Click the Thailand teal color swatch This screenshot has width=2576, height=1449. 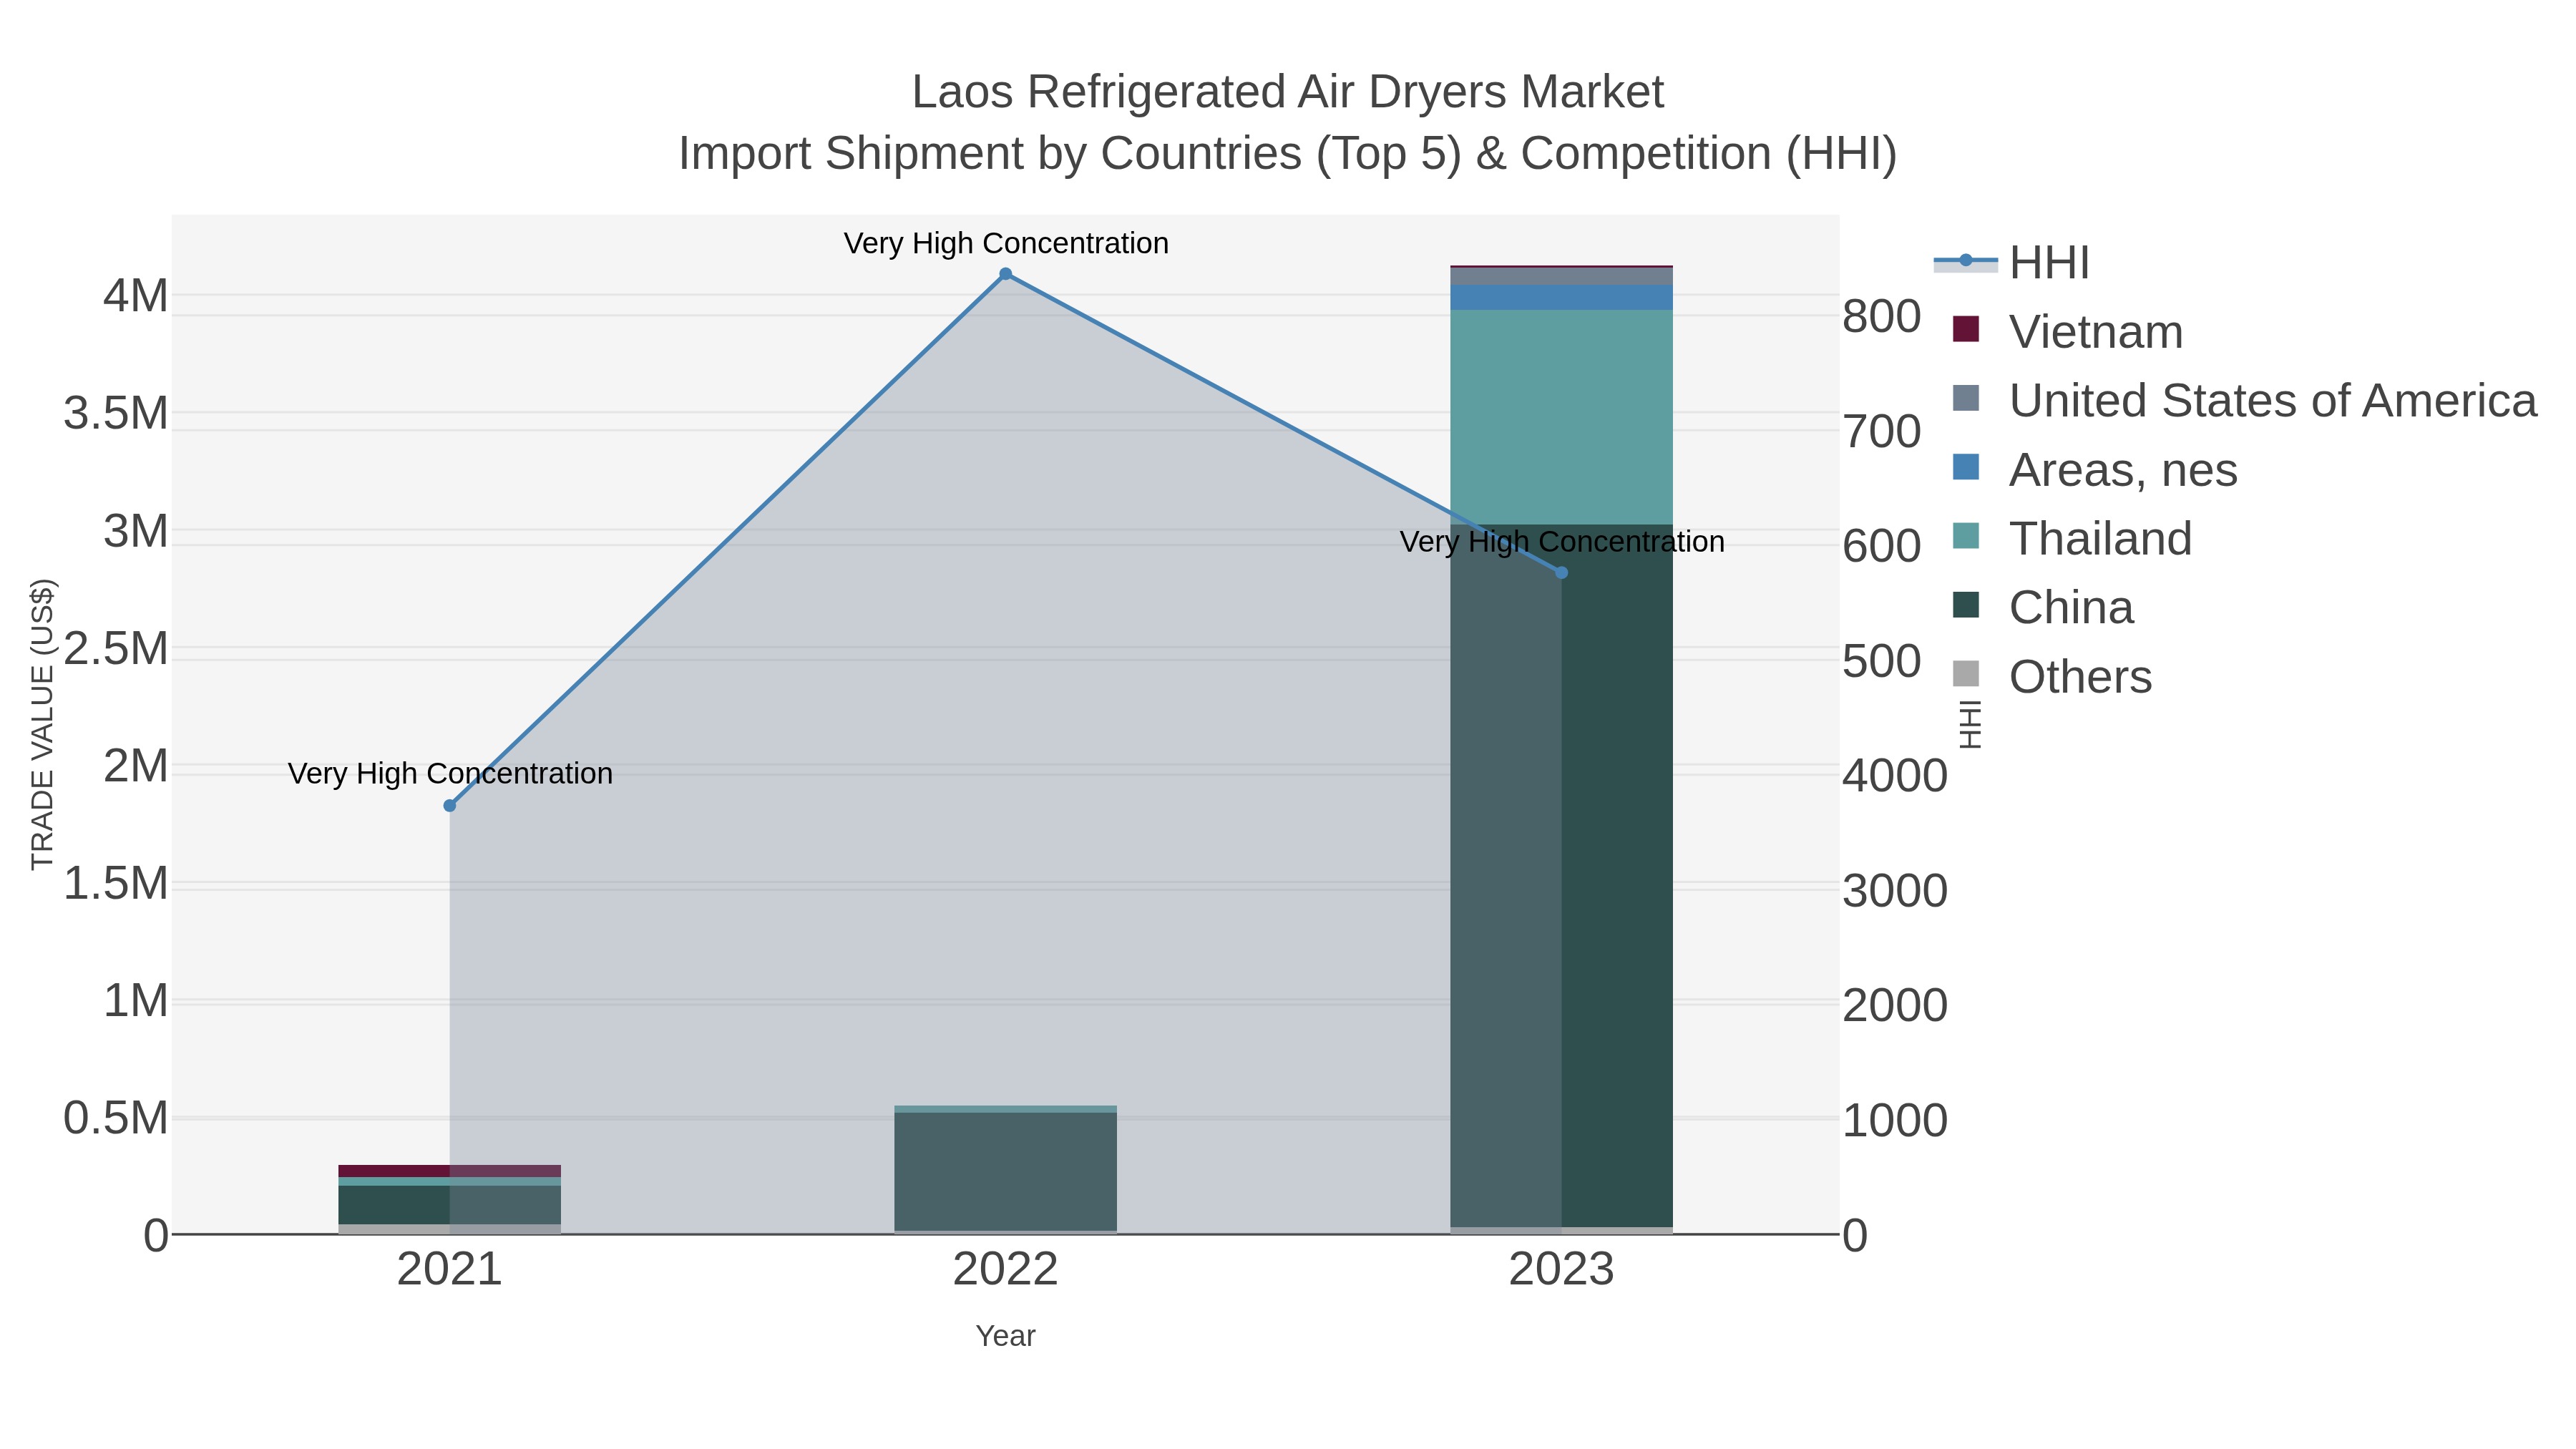1966,536
